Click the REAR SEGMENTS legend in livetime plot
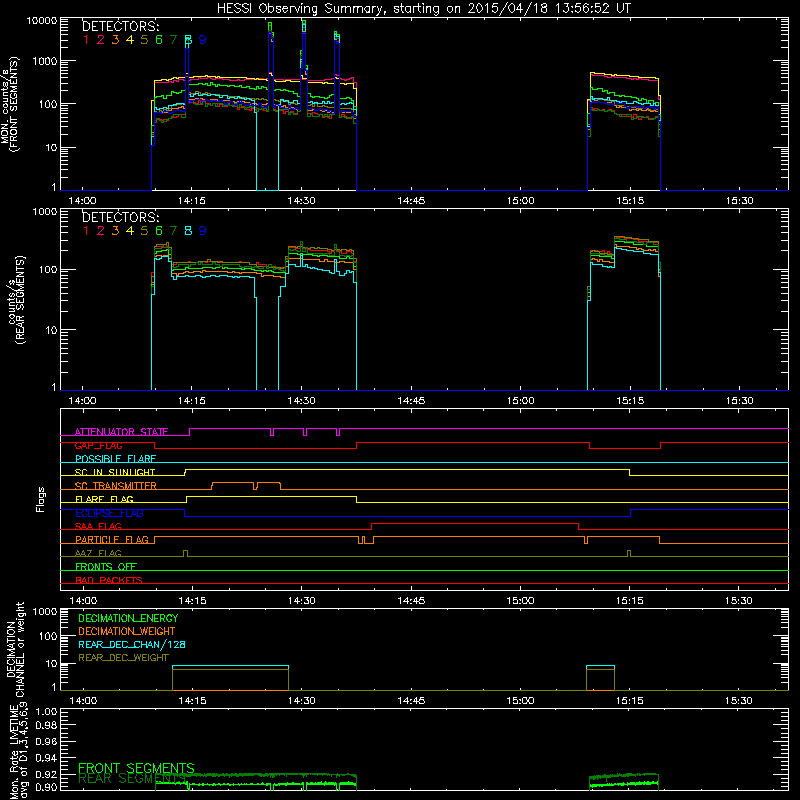The width and height of the screenshot is (800, 800). [x=132, y=779]
